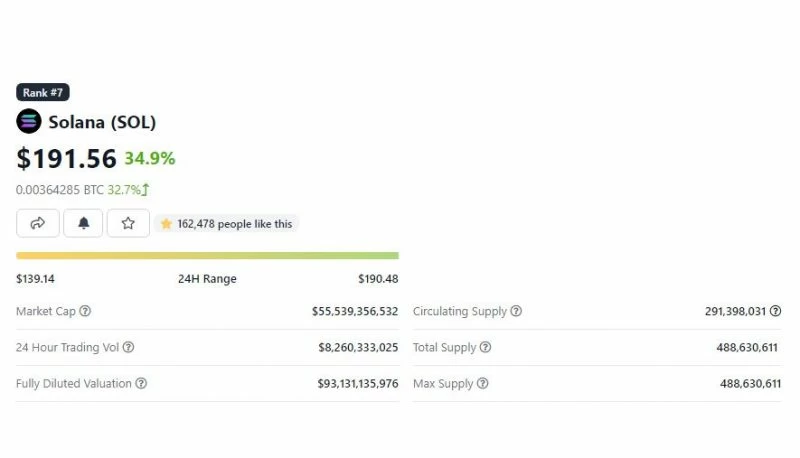The image size is (800, 458).
Task: Click the 34.9% change value
Action: click(149, 158)
